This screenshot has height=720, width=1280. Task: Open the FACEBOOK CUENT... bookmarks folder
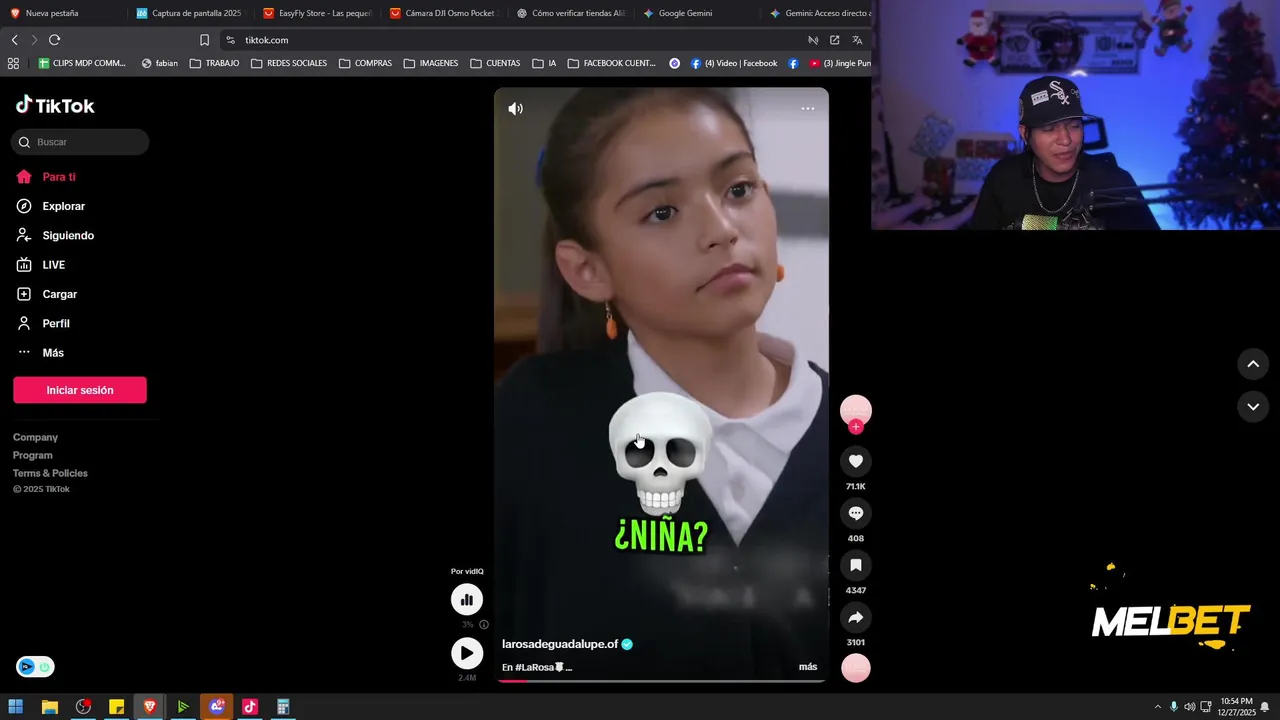click(x=612, y=63)
